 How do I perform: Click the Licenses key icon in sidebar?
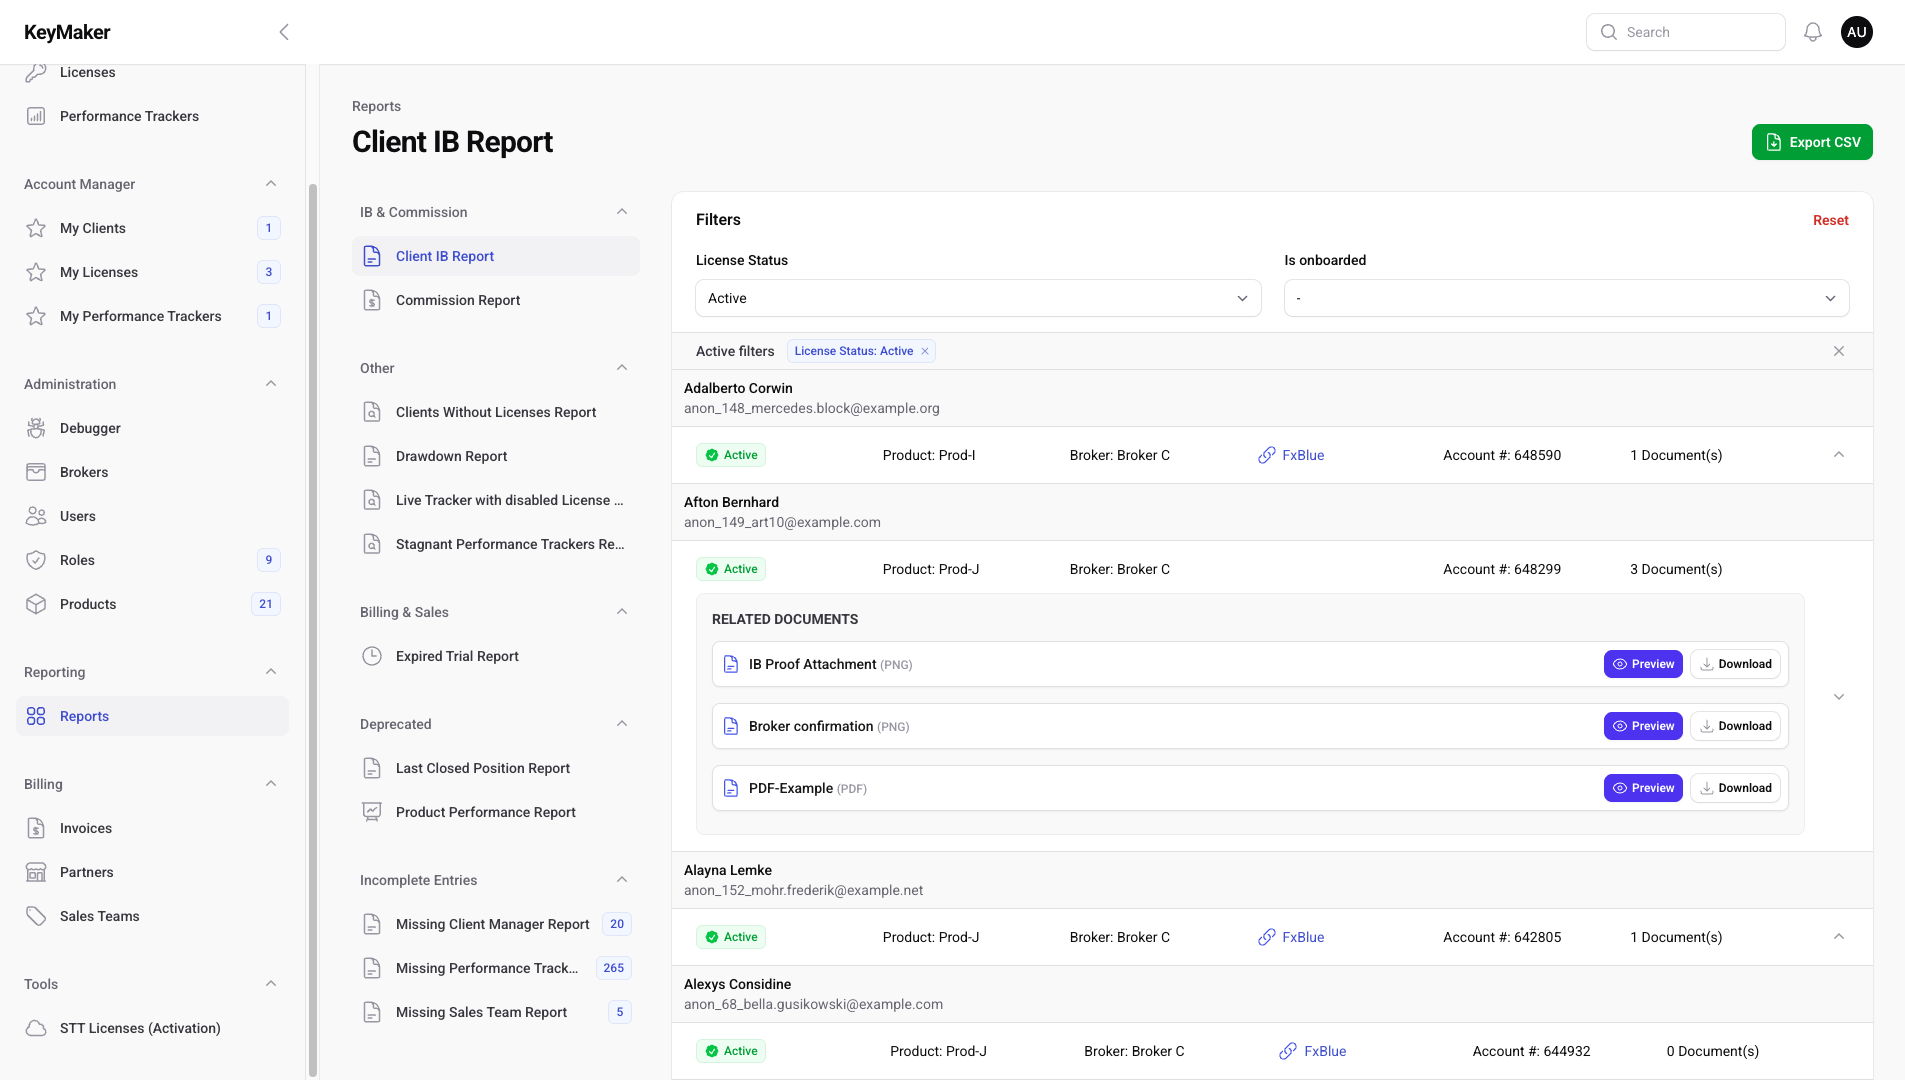(x=36, y=72)
